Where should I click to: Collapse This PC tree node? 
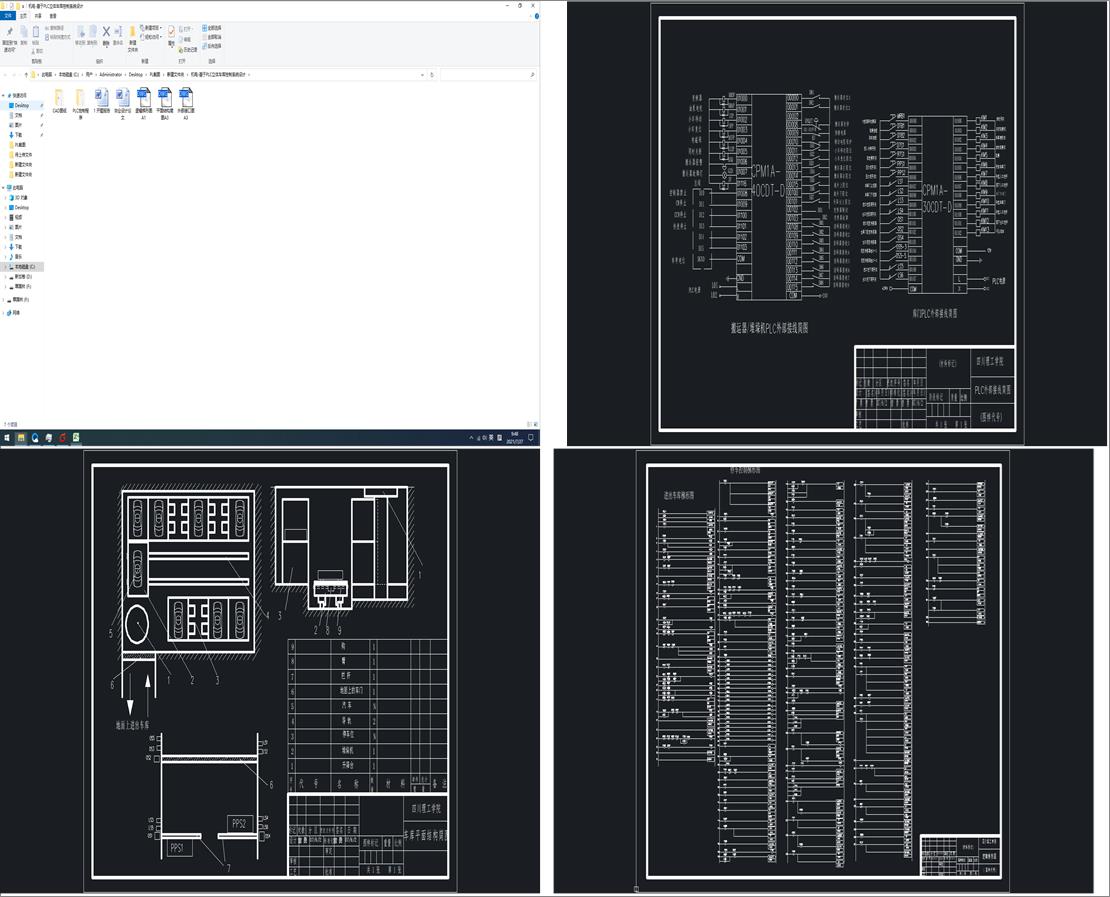click(4, 188)
